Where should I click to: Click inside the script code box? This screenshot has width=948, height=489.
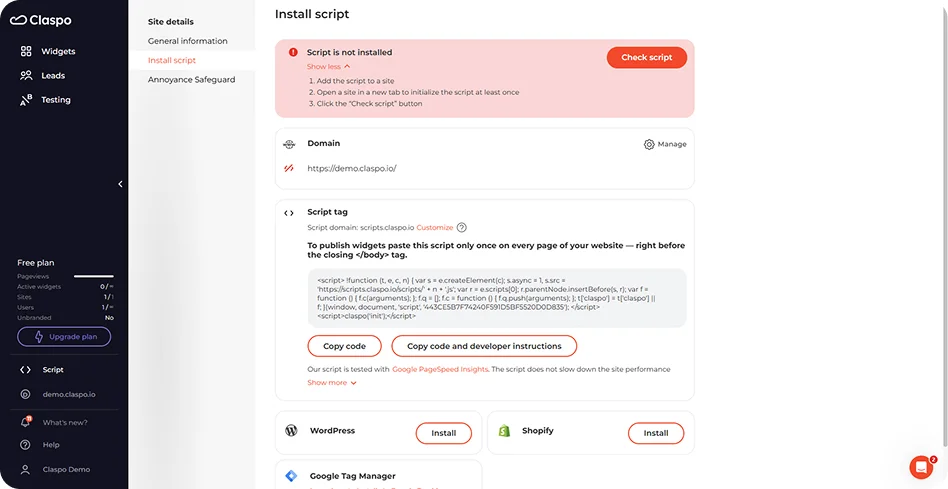496,297
